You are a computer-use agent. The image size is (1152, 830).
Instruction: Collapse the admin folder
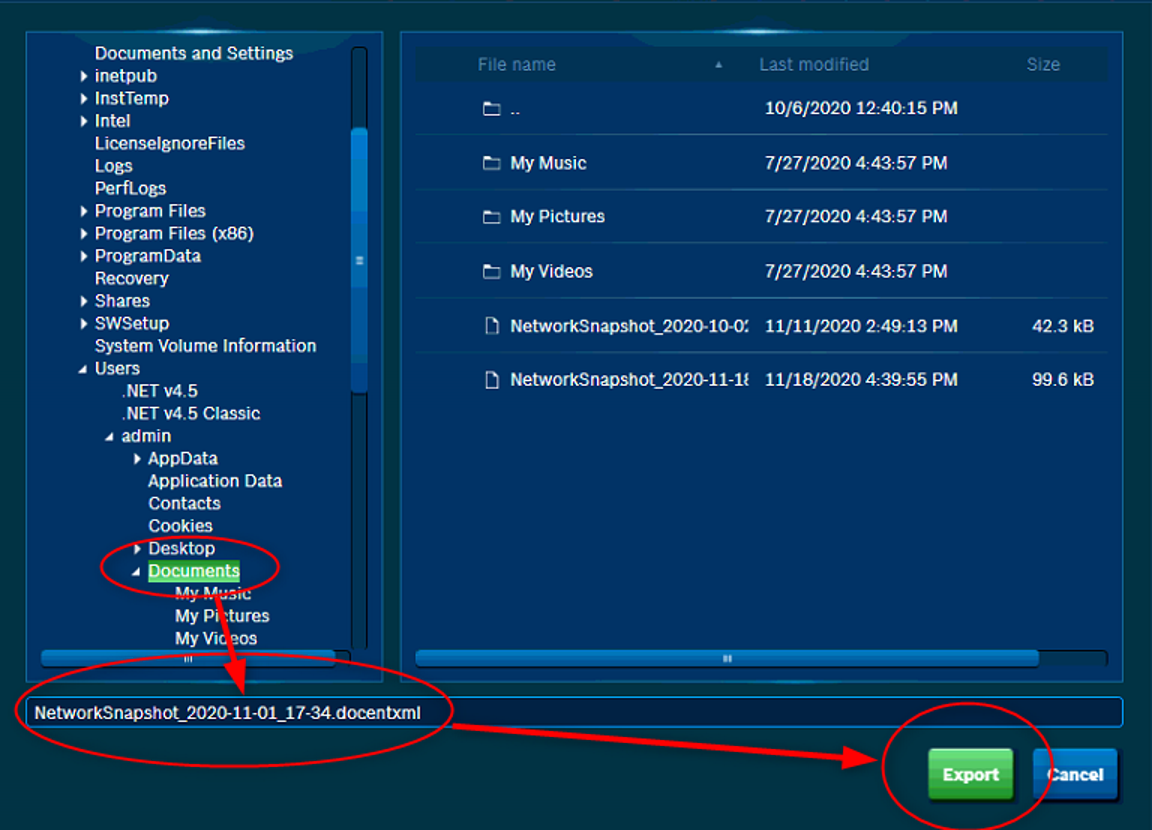(x=109, y=437)
